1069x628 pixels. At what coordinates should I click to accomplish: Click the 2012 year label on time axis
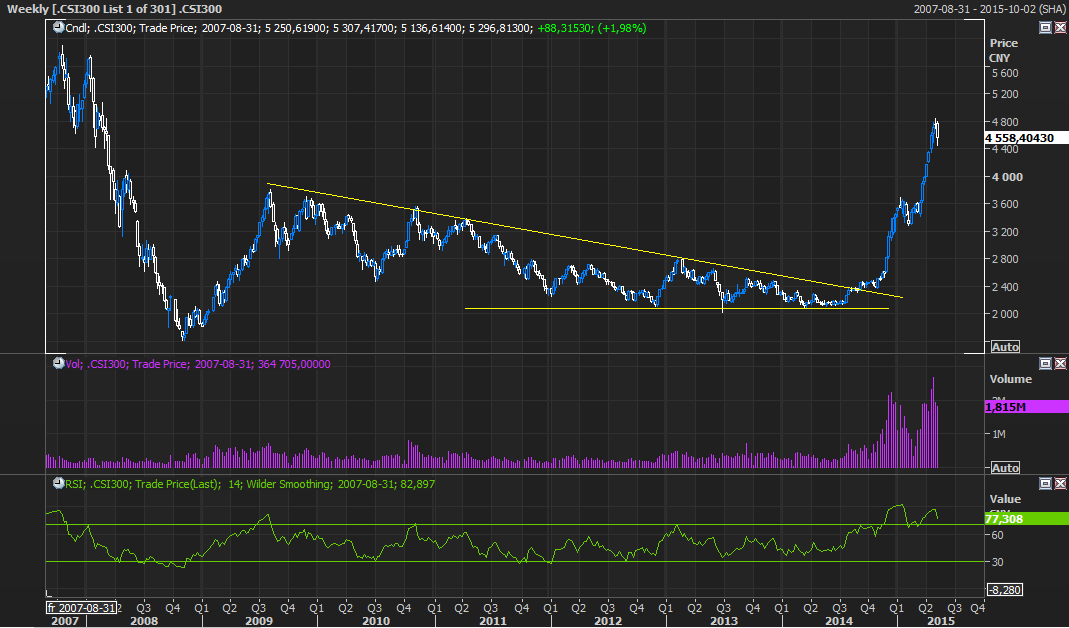[x=608, y=621]
